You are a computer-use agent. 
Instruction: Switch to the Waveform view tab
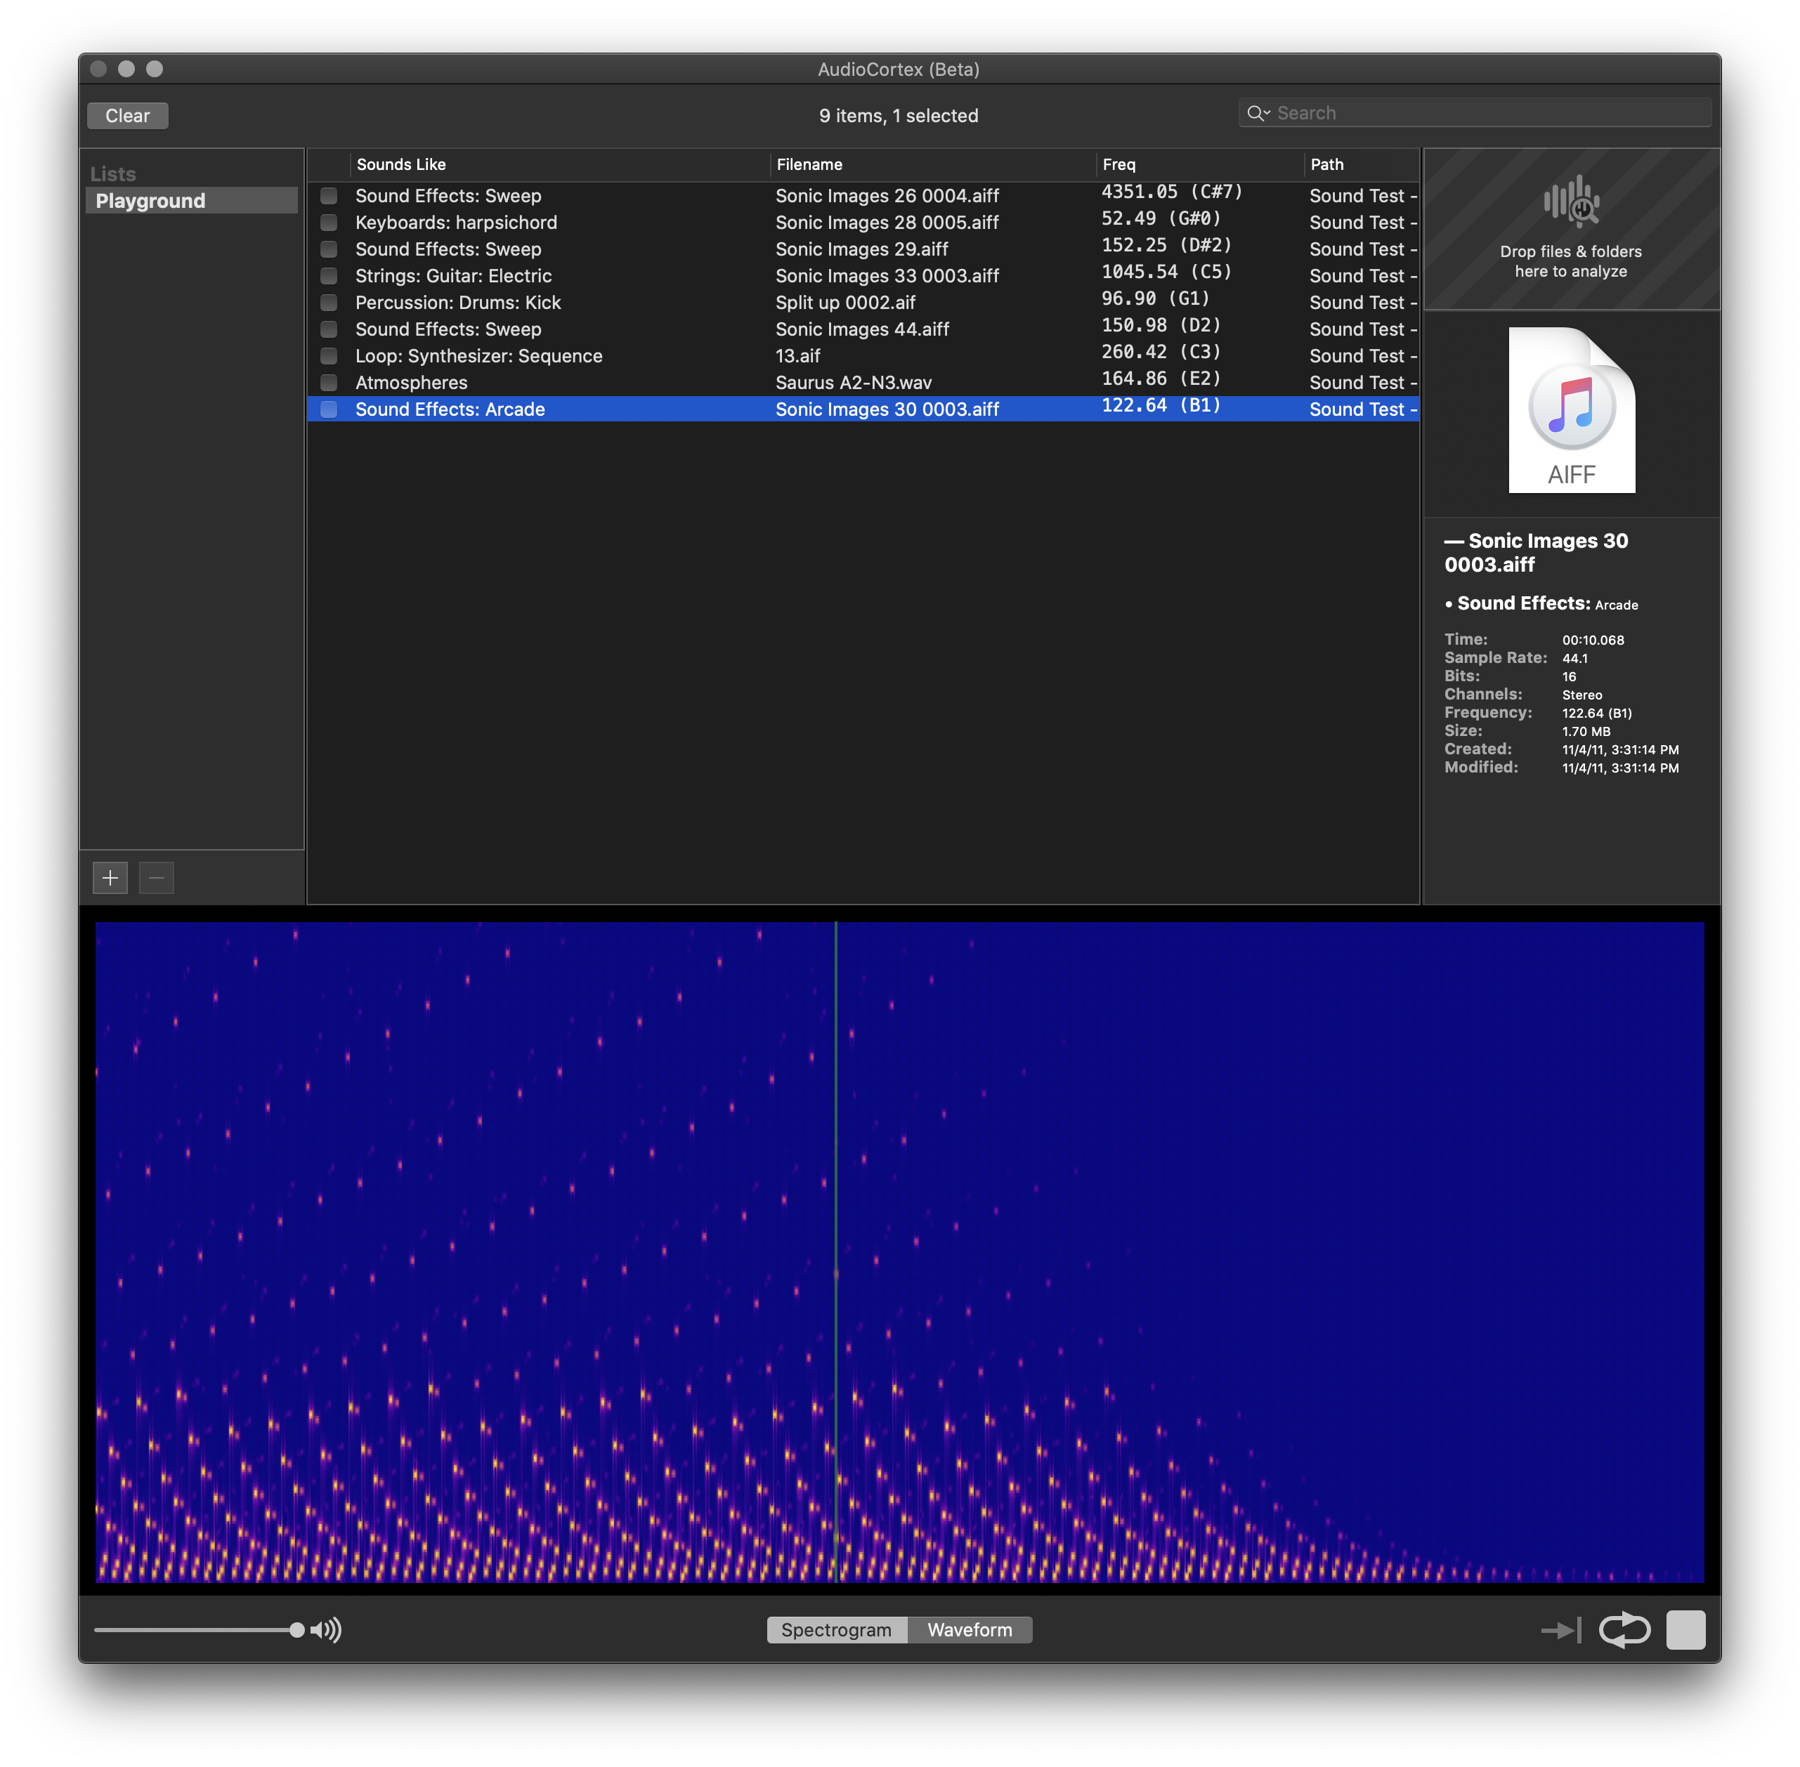coord(969,1630)
